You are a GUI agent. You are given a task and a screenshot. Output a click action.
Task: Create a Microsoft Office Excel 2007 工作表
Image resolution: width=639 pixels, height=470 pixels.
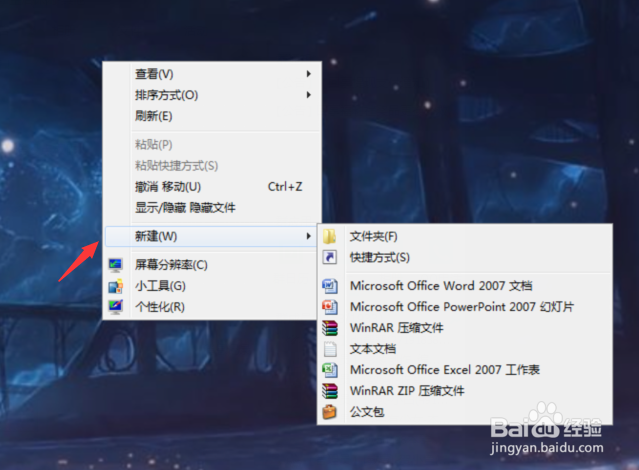(465, 370)
